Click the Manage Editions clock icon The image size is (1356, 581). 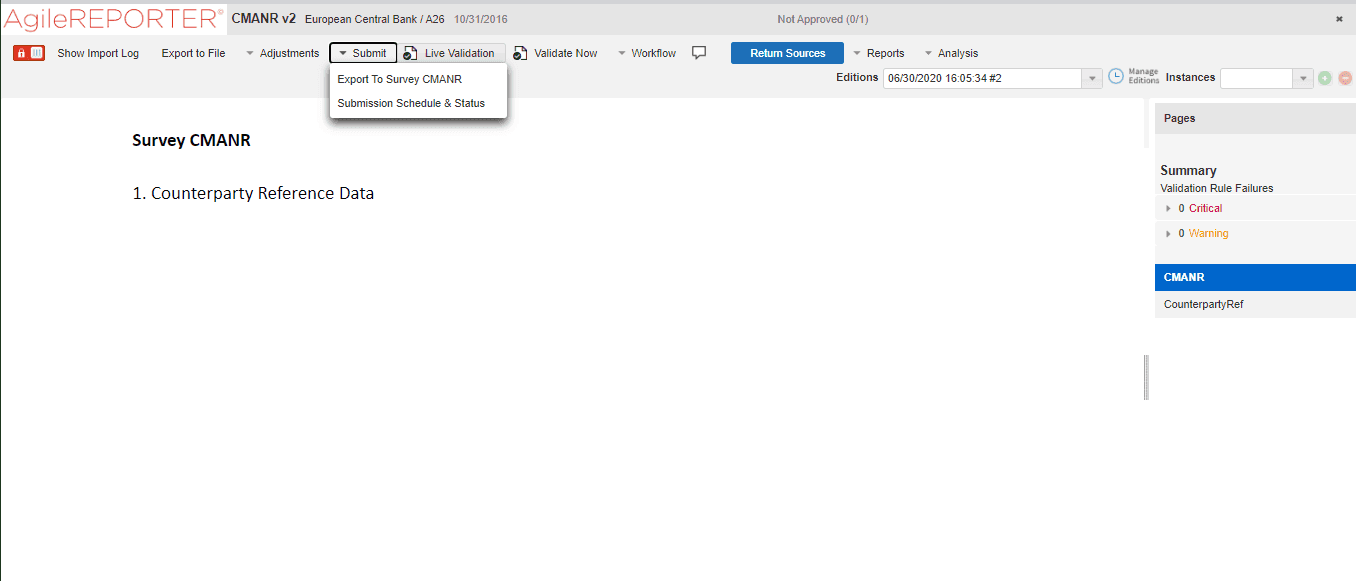(x=1117, y=75)
